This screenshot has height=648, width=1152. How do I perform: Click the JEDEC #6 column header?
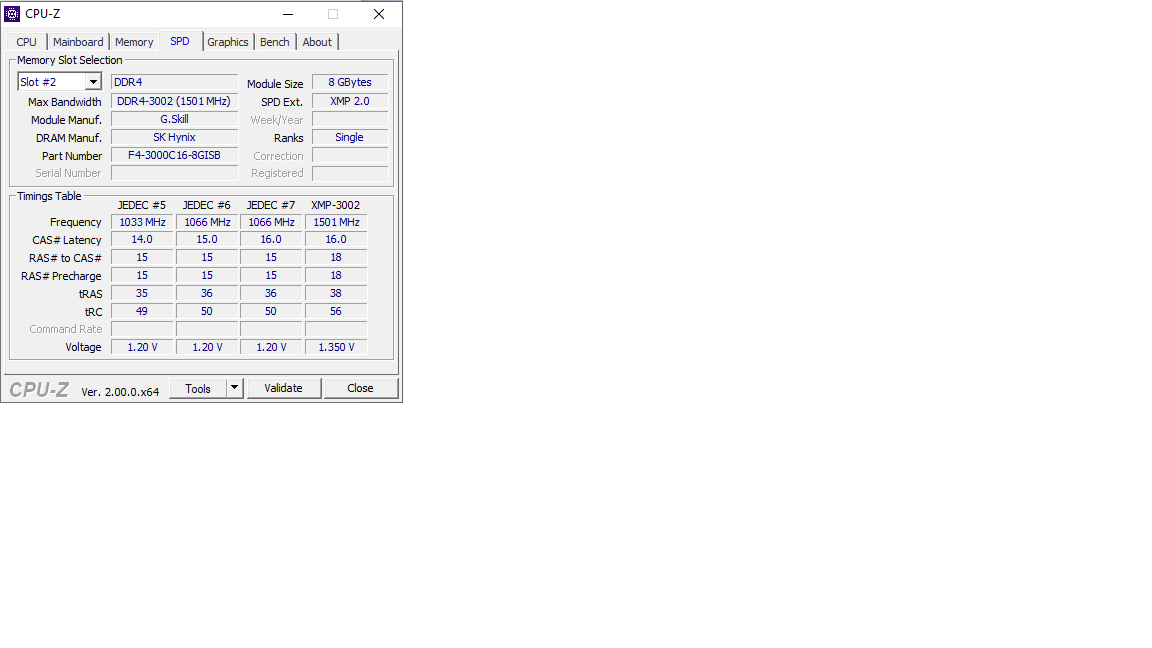point(206,205)
